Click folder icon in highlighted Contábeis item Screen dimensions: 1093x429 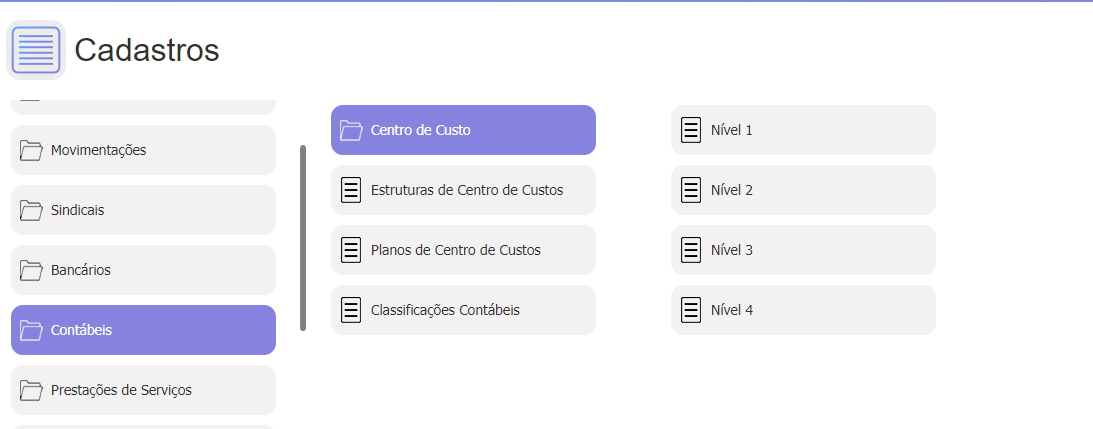(31, 330)
